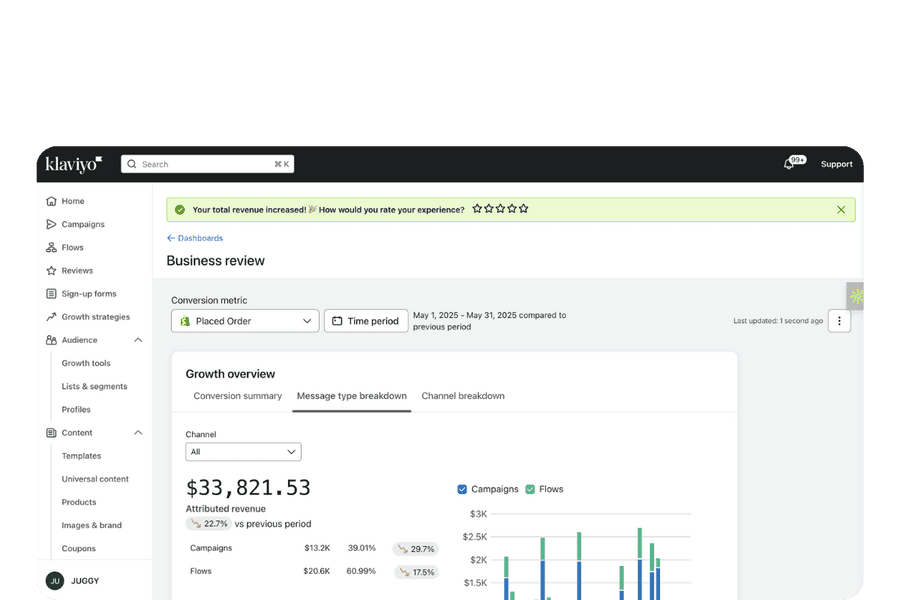The width and height of the screenshot is (900, 600).
Task: Open the Channel All dropdown
Action: pos(243,452)
